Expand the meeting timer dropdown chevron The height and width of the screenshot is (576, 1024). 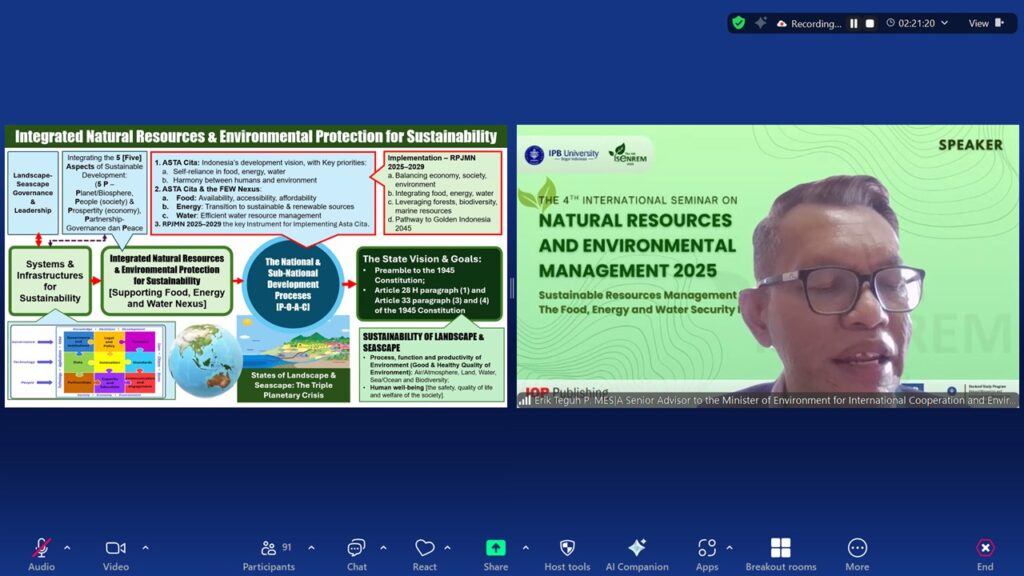[x=946, y=23]
